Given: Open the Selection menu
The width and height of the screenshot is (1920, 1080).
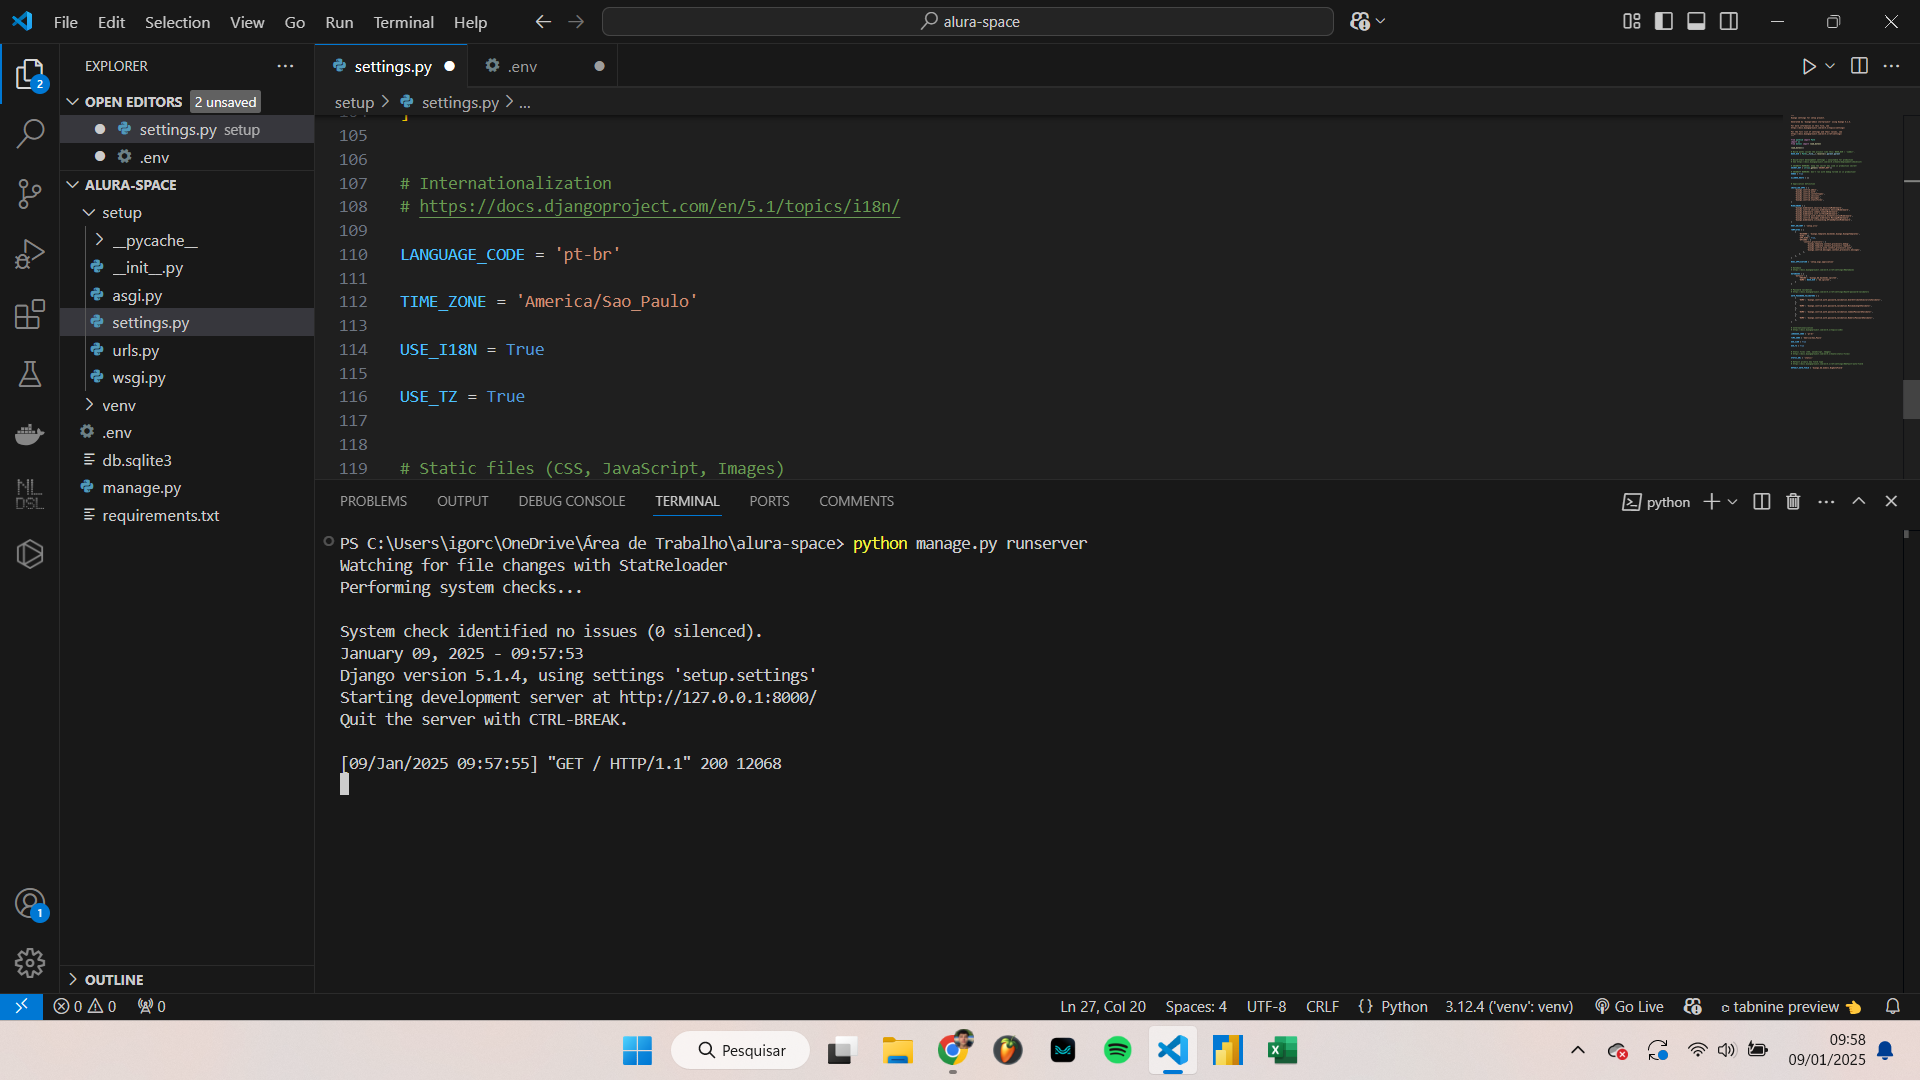Looking at the screenshot, I should [177, 22].
